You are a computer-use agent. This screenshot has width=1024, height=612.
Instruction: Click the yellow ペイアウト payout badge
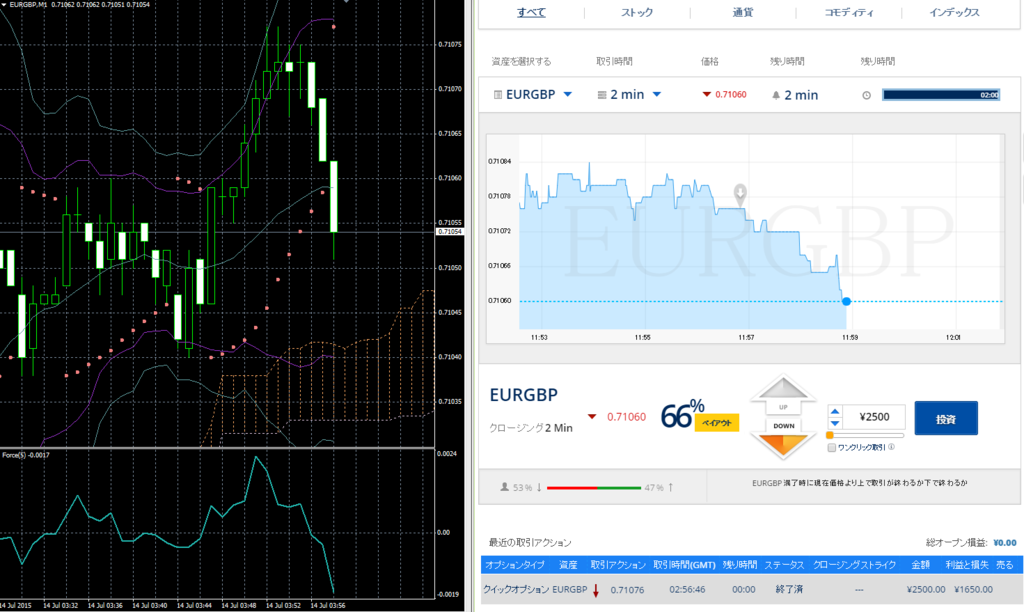[x=716, y=423]
